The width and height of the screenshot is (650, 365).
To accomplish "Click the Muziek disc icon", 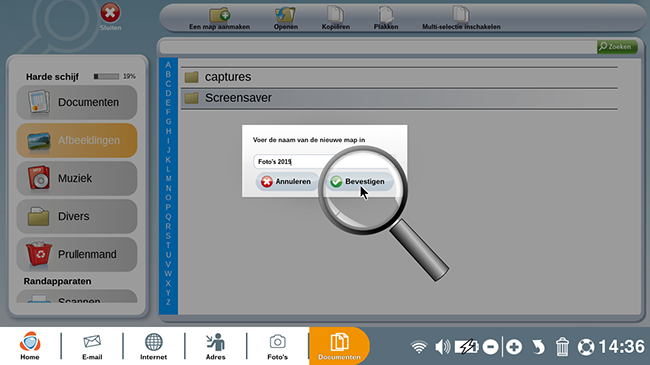I will [x=39, y=178].
